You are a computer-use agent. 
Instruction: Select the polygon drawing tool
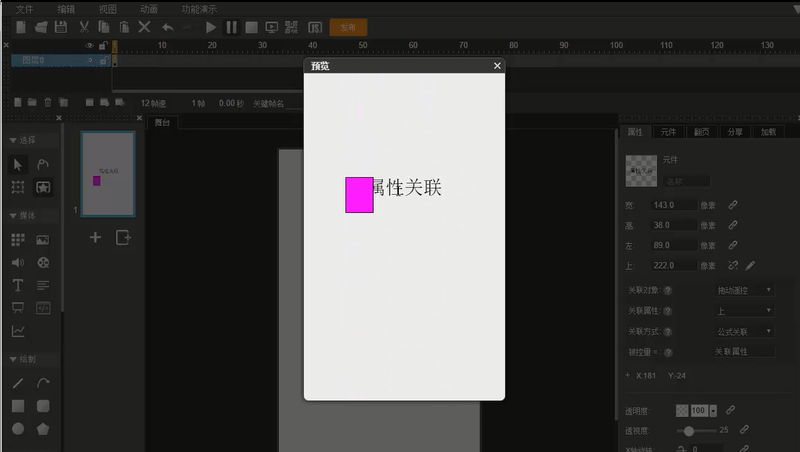click(x=43, y=429)
